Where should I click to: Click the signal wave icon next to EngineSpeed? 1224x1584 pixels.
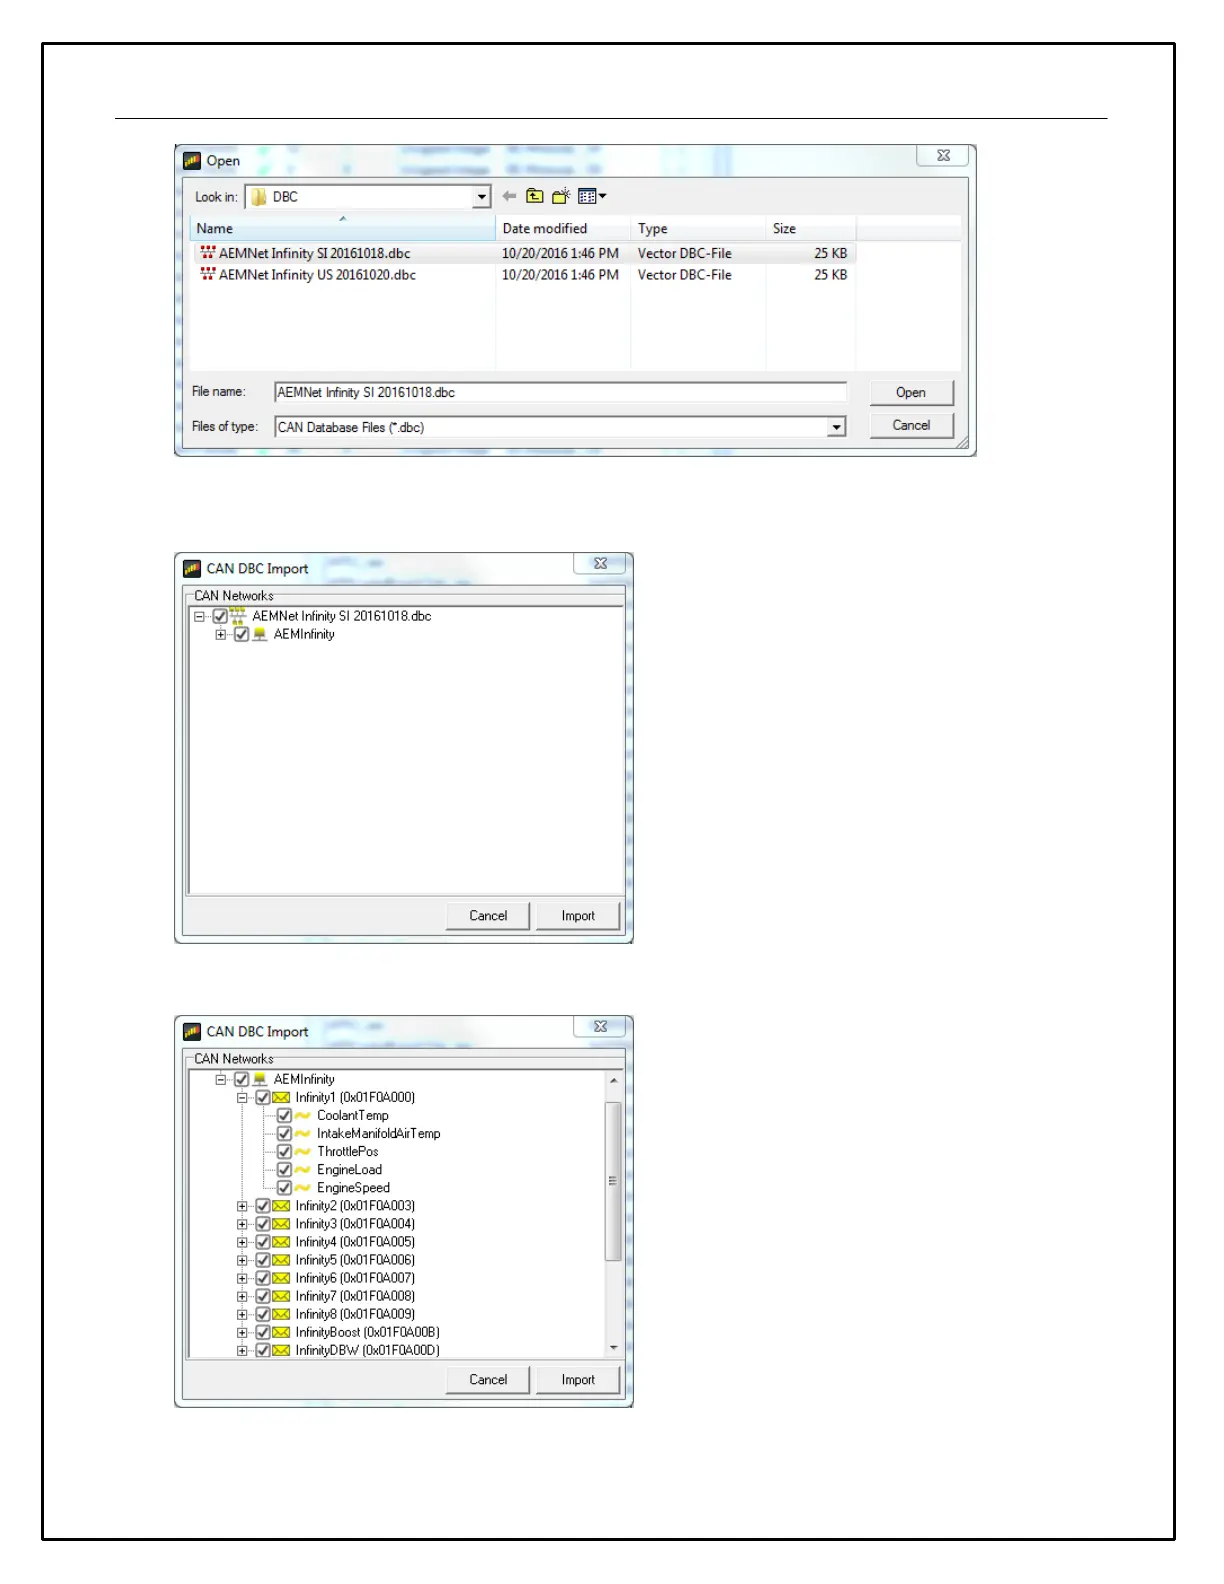[x=303, y=1187]
